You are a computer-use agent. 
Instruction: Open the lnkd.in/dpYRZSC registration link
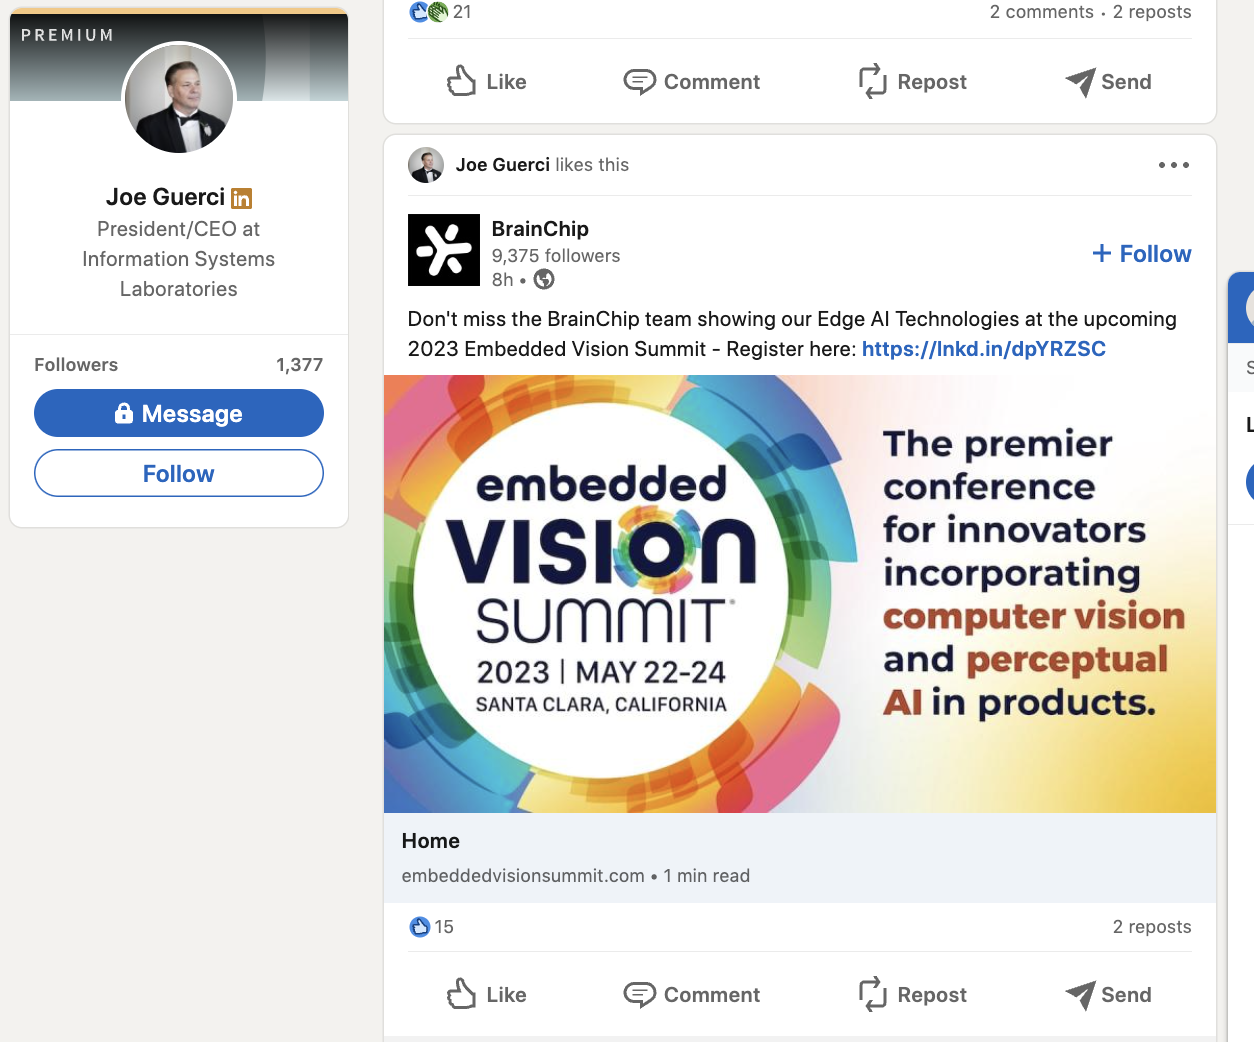coord(983,349)
